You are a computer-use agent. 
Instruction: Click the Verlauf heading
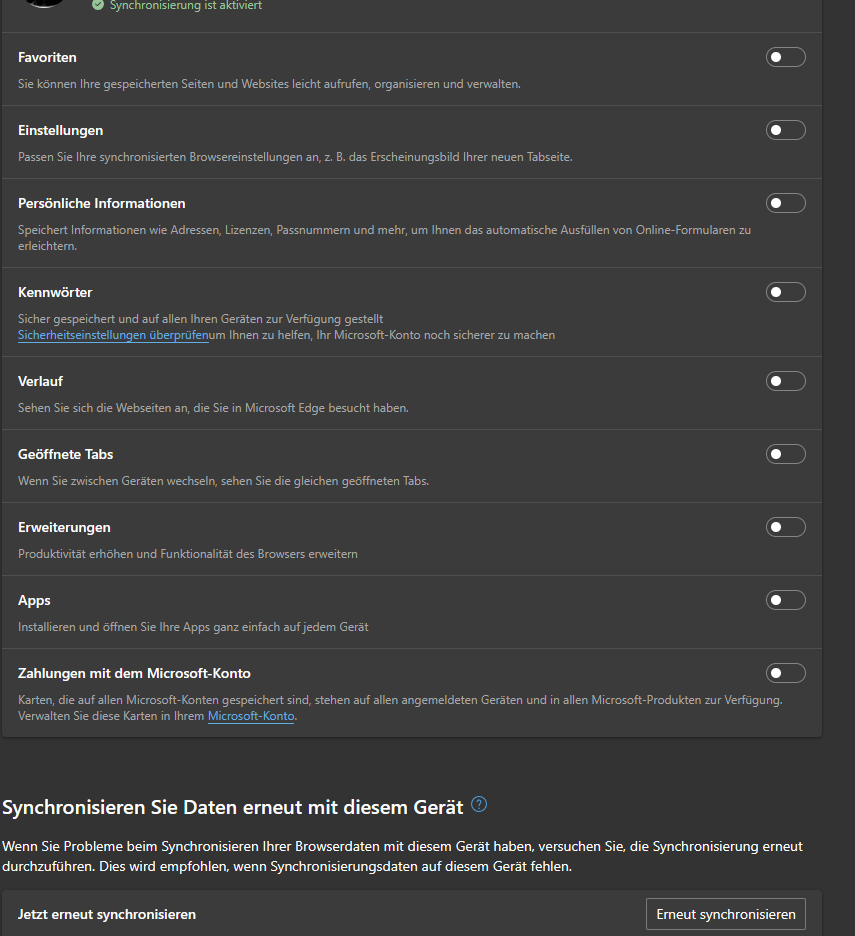tap(41, 381)
